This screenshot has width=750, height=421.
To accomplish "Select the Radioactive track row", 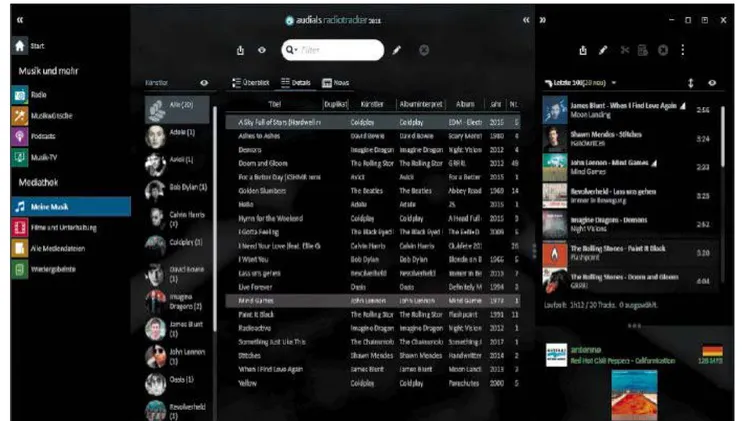I will (373, 328).
